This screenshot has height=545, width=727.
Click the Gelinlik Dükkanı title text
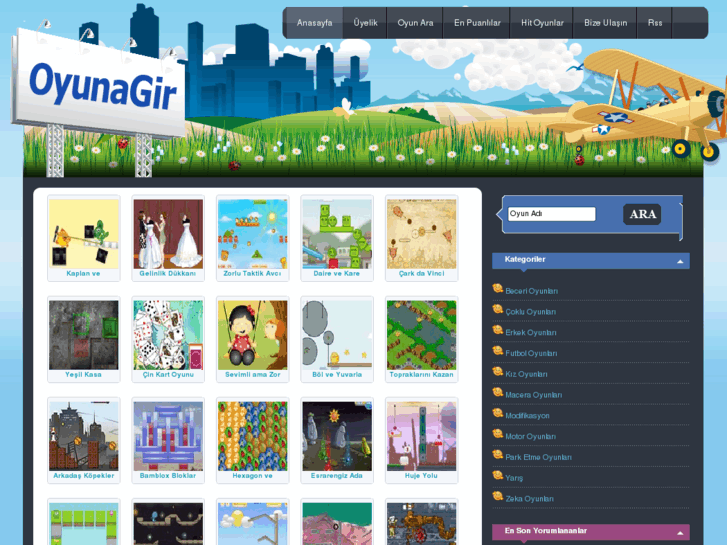click(168, 274)
